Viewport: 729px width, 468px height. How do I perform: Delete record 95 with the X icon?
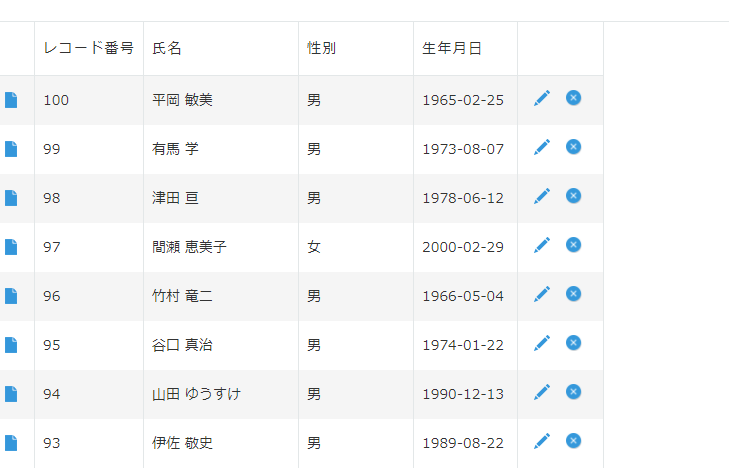coord(573,343)
